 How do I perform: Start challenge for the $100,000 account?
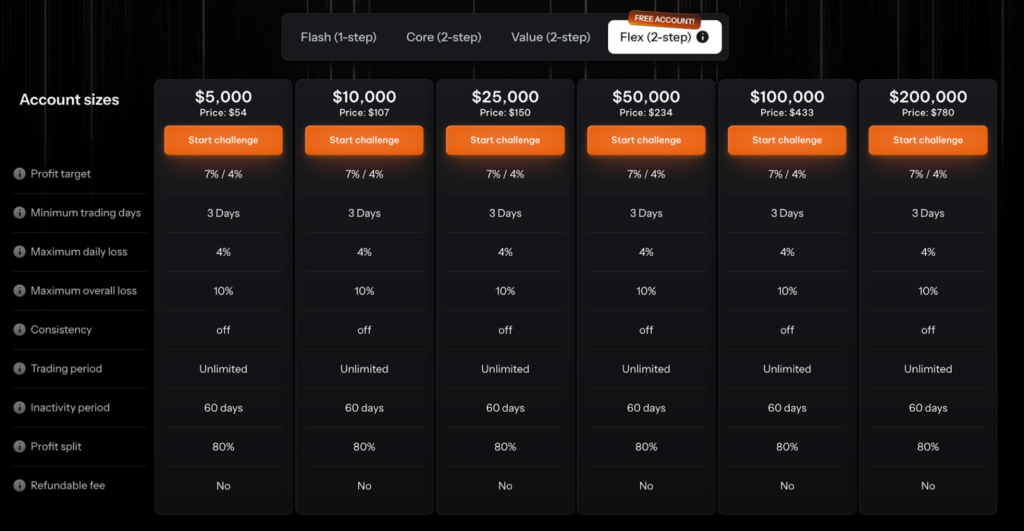[787, 140]
